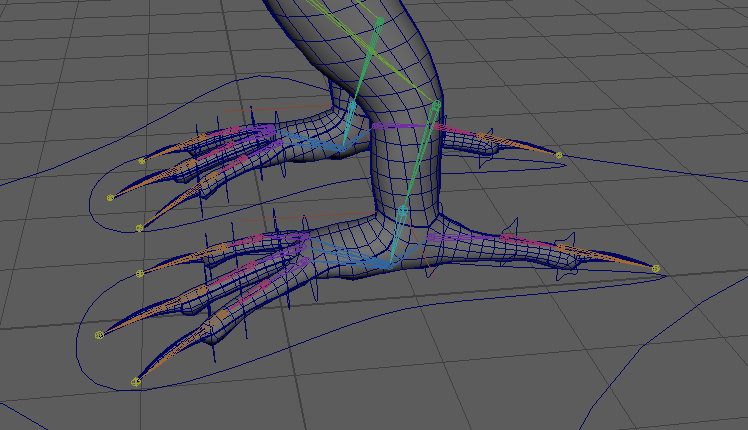
Task: Select near foot's uppermost front claw tip locator
Action: click(x=140, y=272)
